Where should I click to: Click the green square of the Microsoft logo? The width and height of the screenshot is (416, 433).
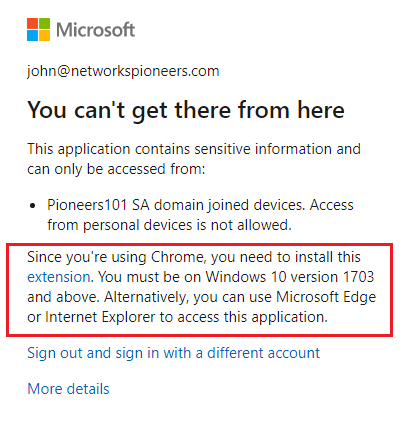click(45, 23)
